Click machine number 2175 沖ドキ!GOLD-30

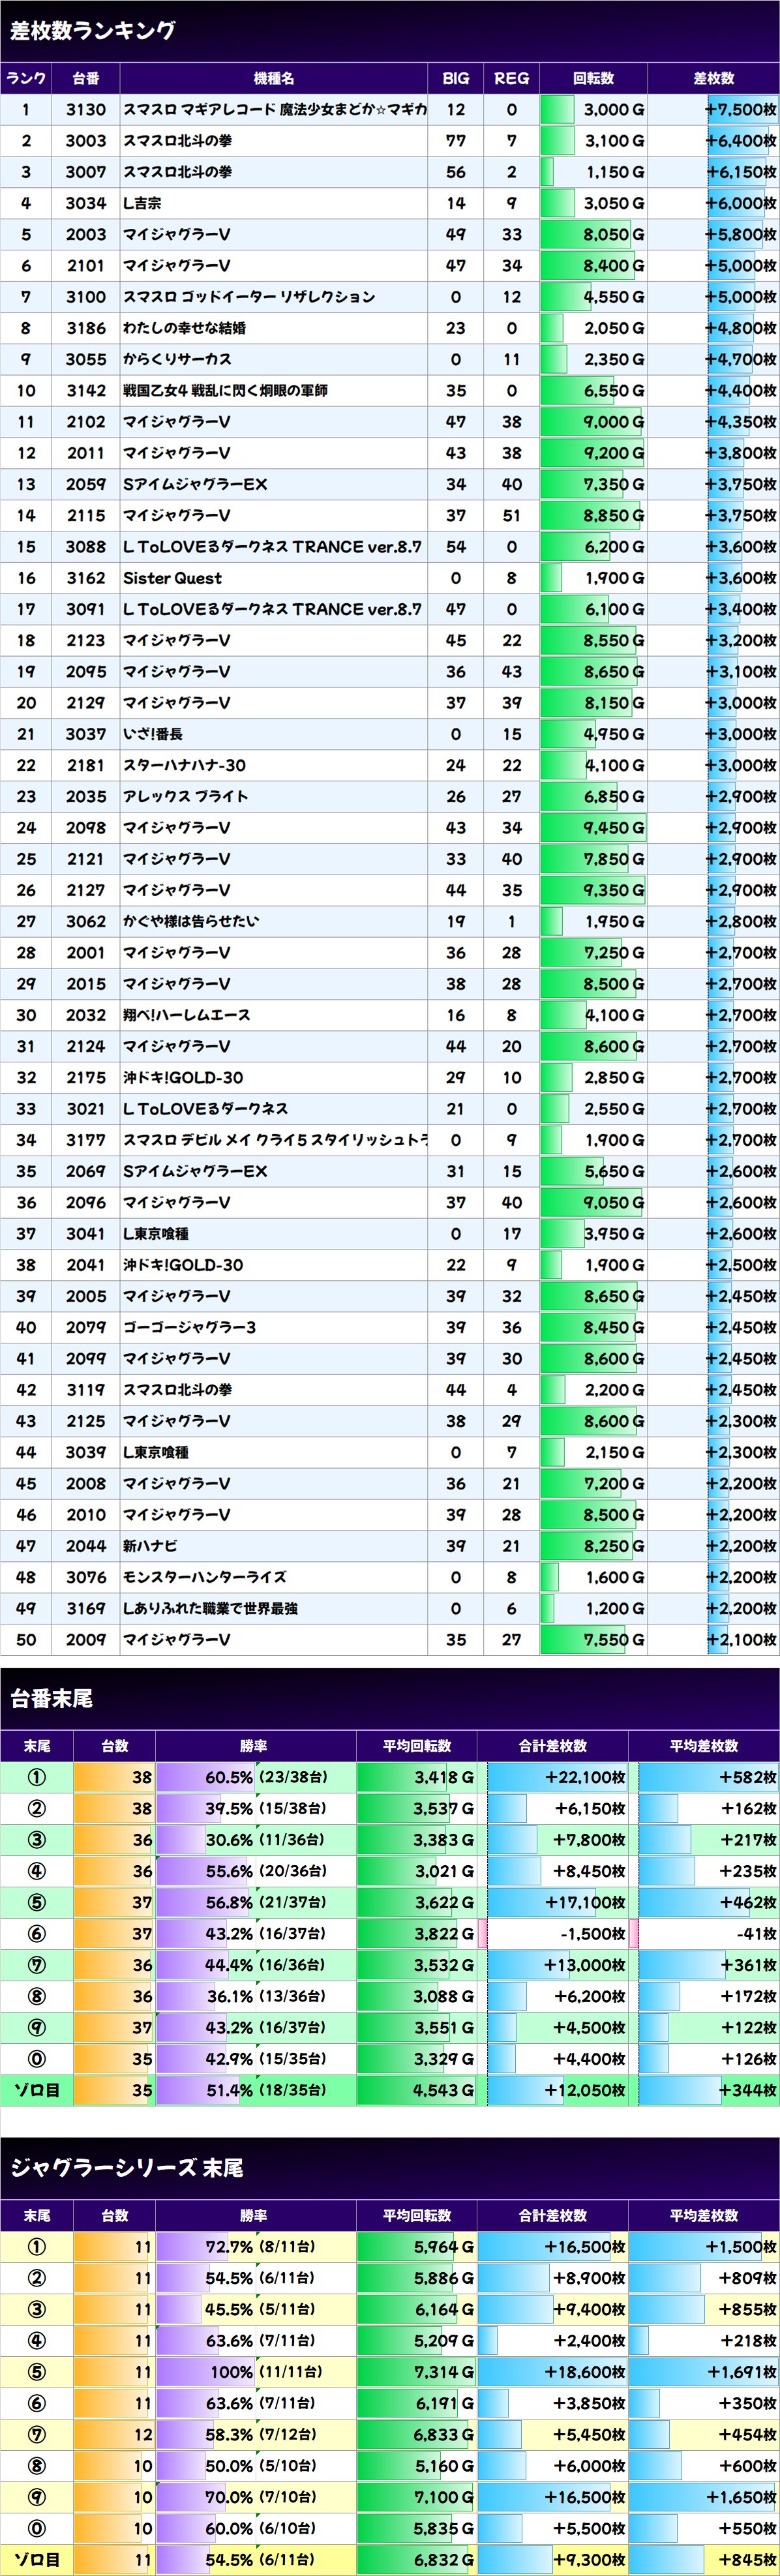coord(86,1078)
